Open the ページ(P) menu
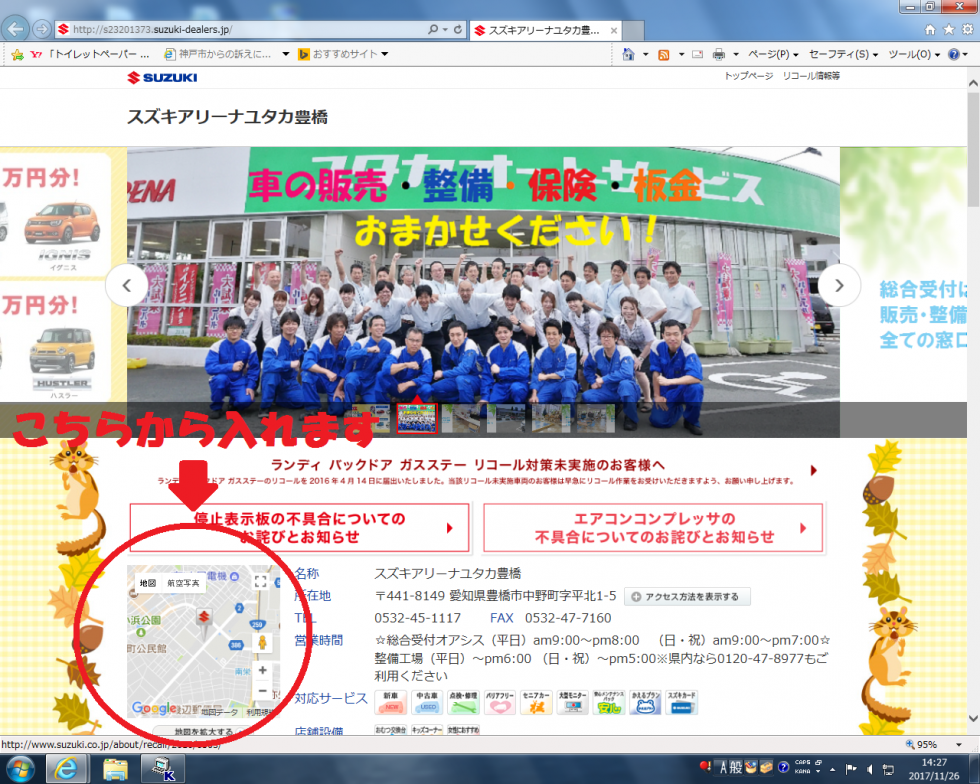The height and width of the screenshot is (784, 980). [x=773, y=54]
